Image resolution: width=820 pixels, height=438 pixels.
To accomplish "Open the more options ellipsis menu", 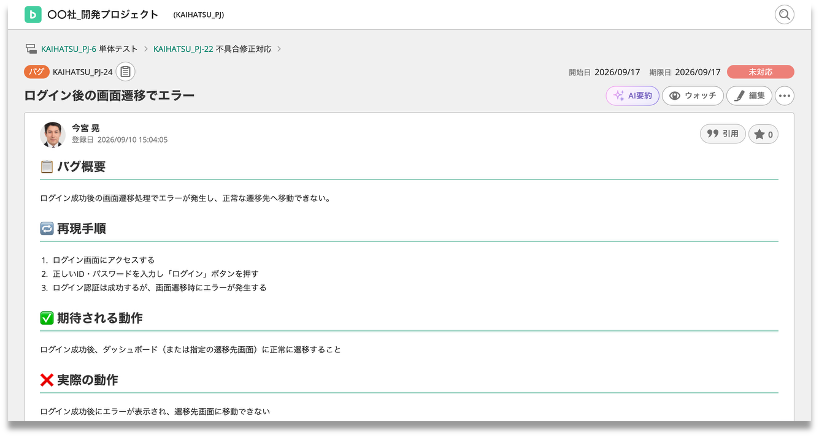I will pos(784,96).
